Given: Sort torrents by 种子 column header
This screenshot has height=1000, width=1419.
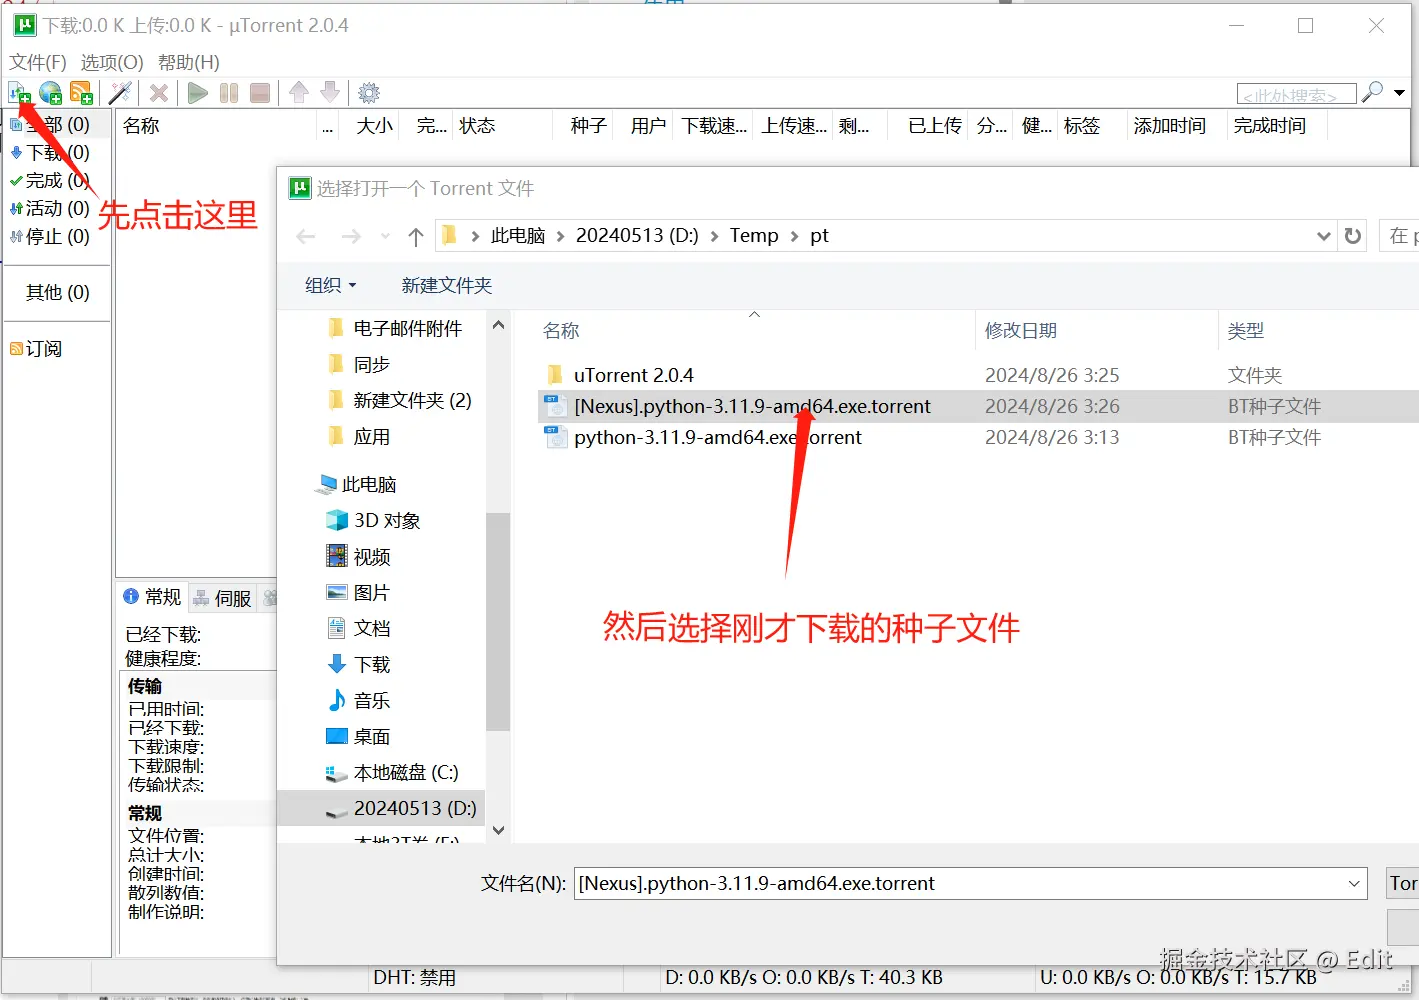Looking at the screenshot, I should (x=588, y=126).
